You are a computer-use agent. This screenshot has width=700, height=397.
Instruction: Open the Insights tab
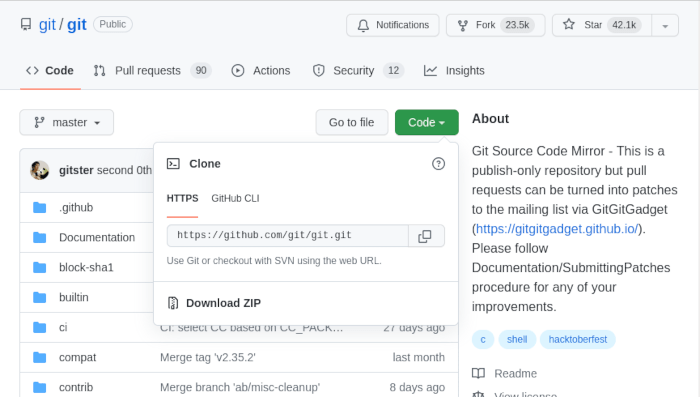pyautogui.click(x=454, y=71)
